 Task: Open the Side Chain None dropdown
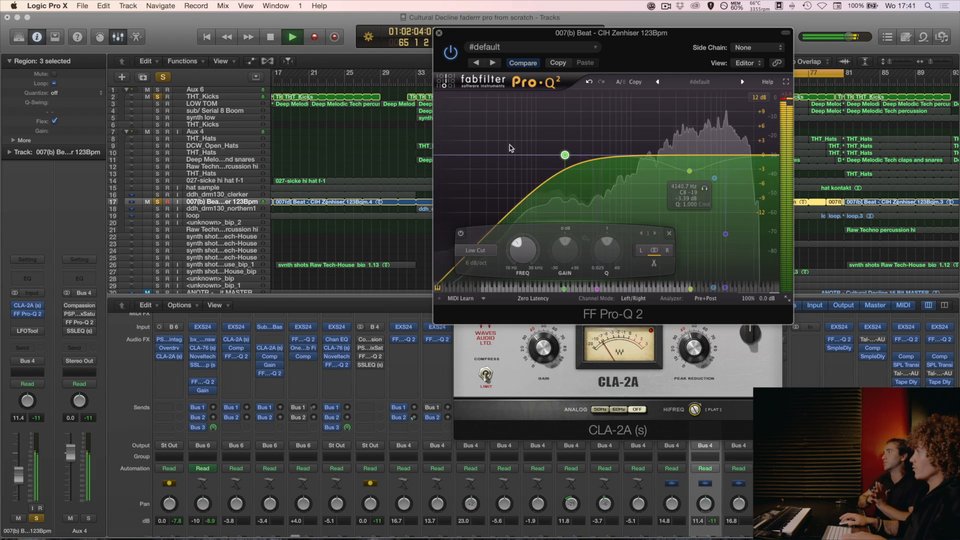point(758,47)
